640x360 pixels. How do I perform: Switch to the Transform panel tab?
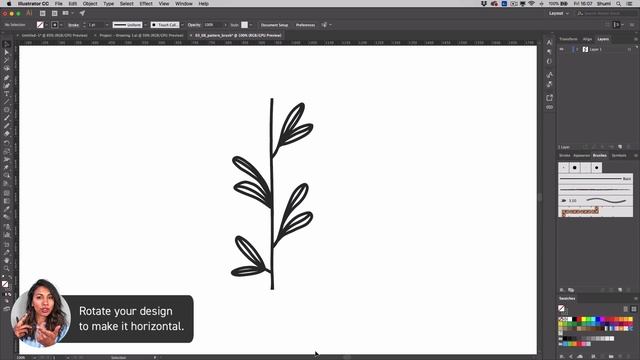pos(568,39)
